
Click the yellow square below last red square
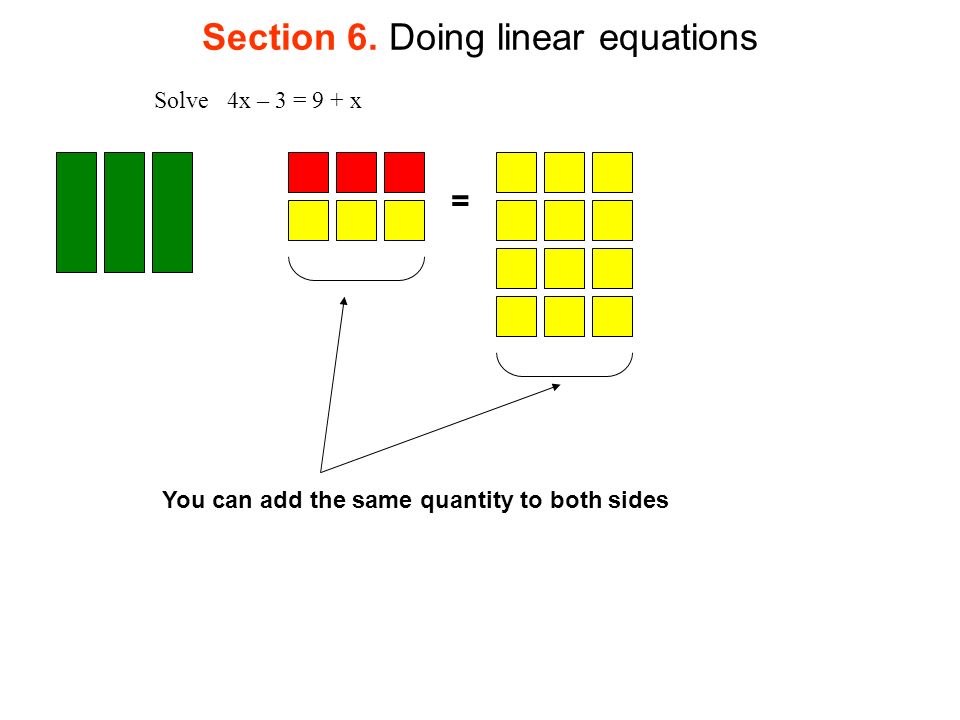[x=405, y=220]
